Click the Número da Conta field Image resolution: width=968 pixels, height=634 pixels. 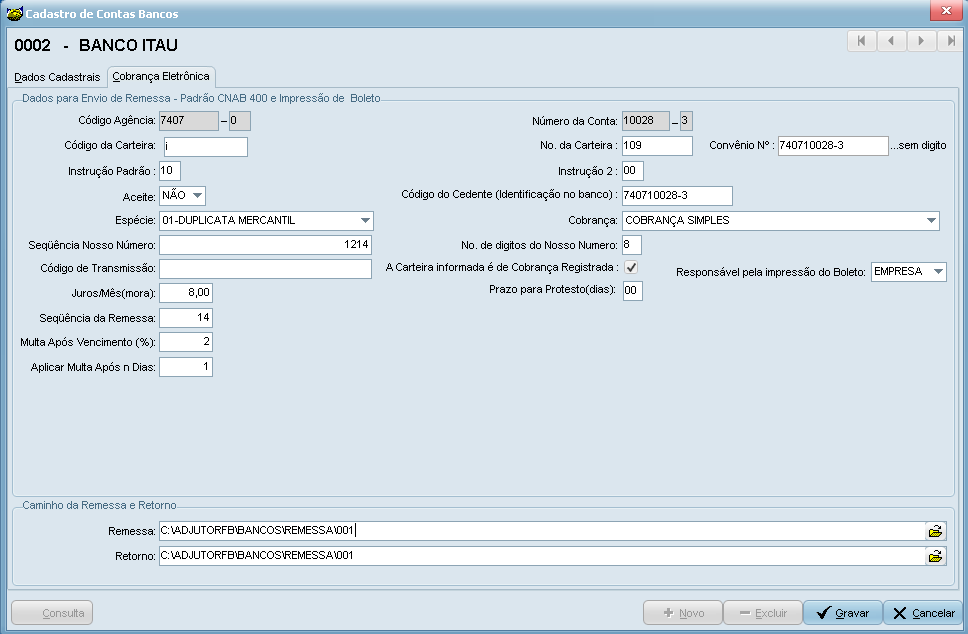pyautogui.click(x=646, y=121)
